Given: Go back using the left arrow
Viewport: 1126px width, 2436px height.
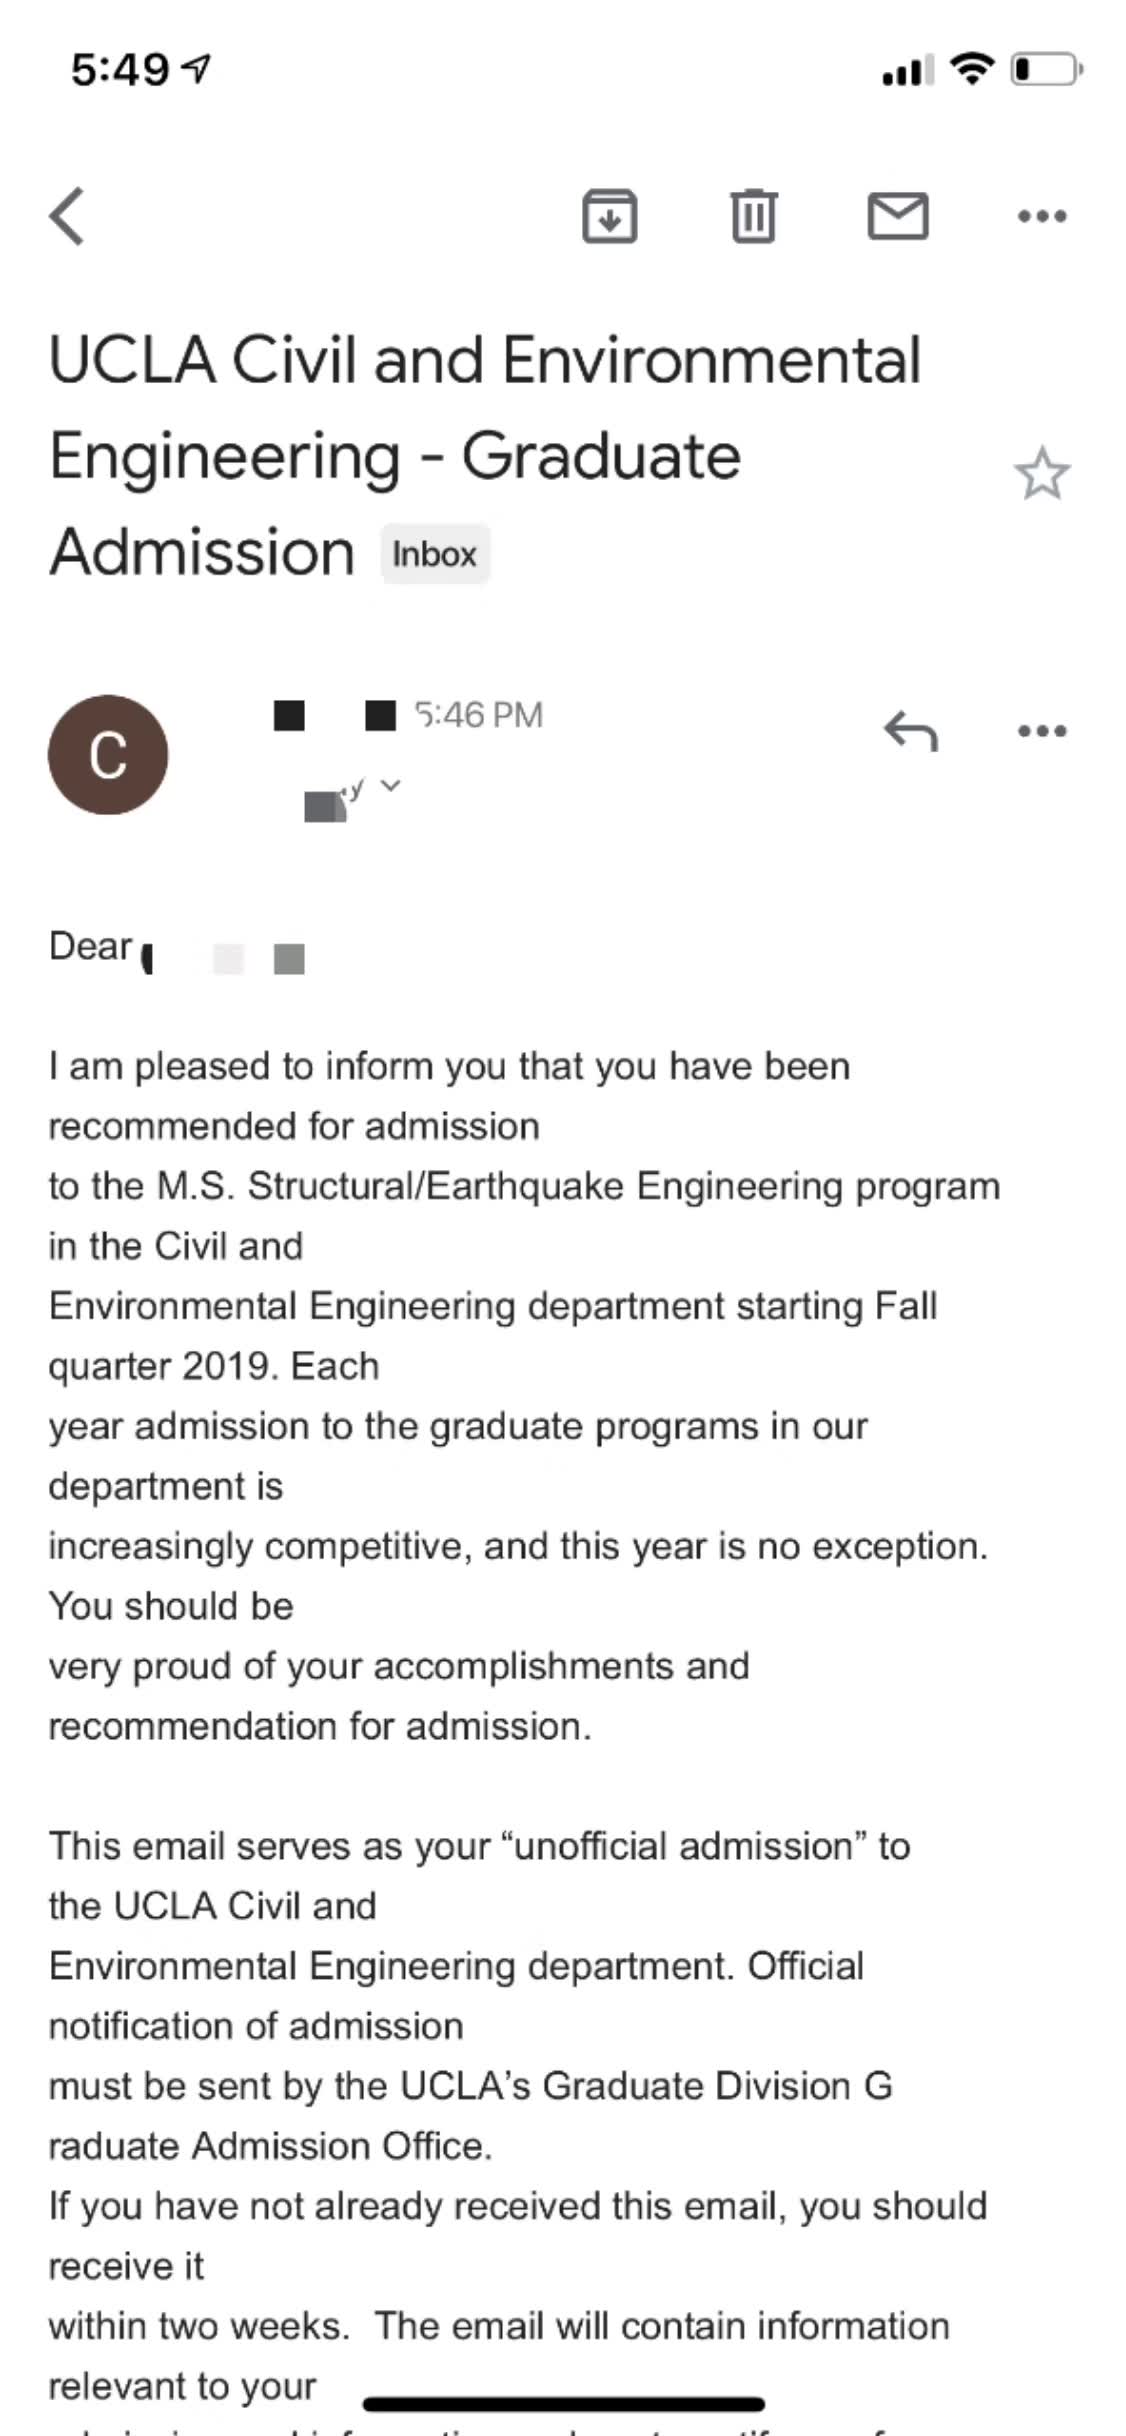Looking at the screenshot, I should click(68, 216).
